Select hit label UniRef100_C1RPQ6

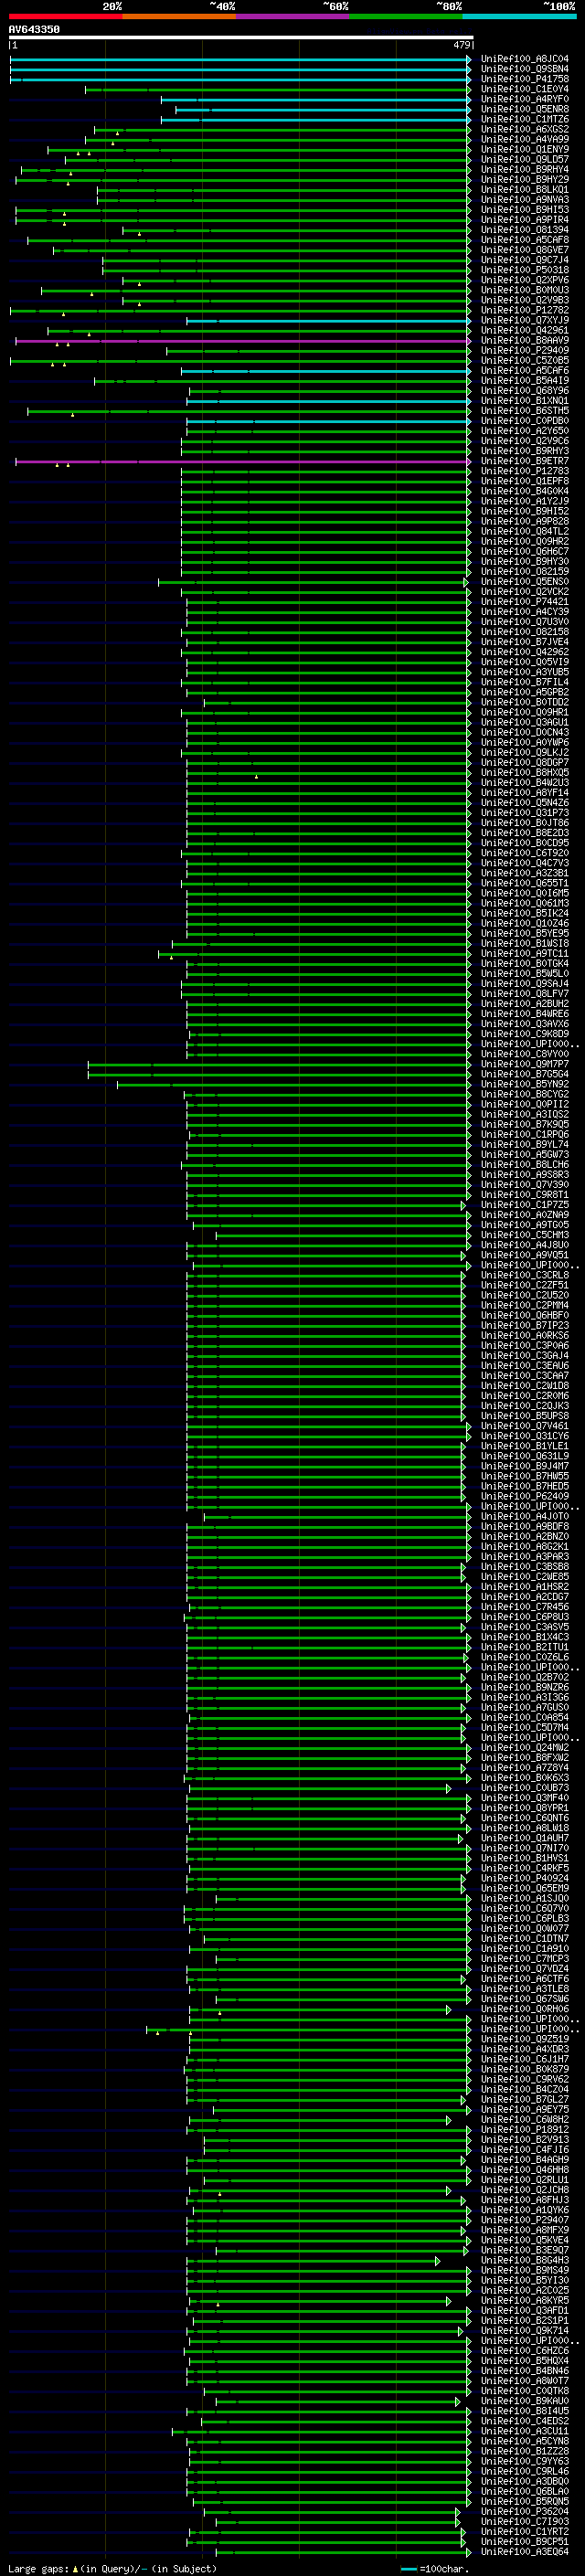point(525,1134)
